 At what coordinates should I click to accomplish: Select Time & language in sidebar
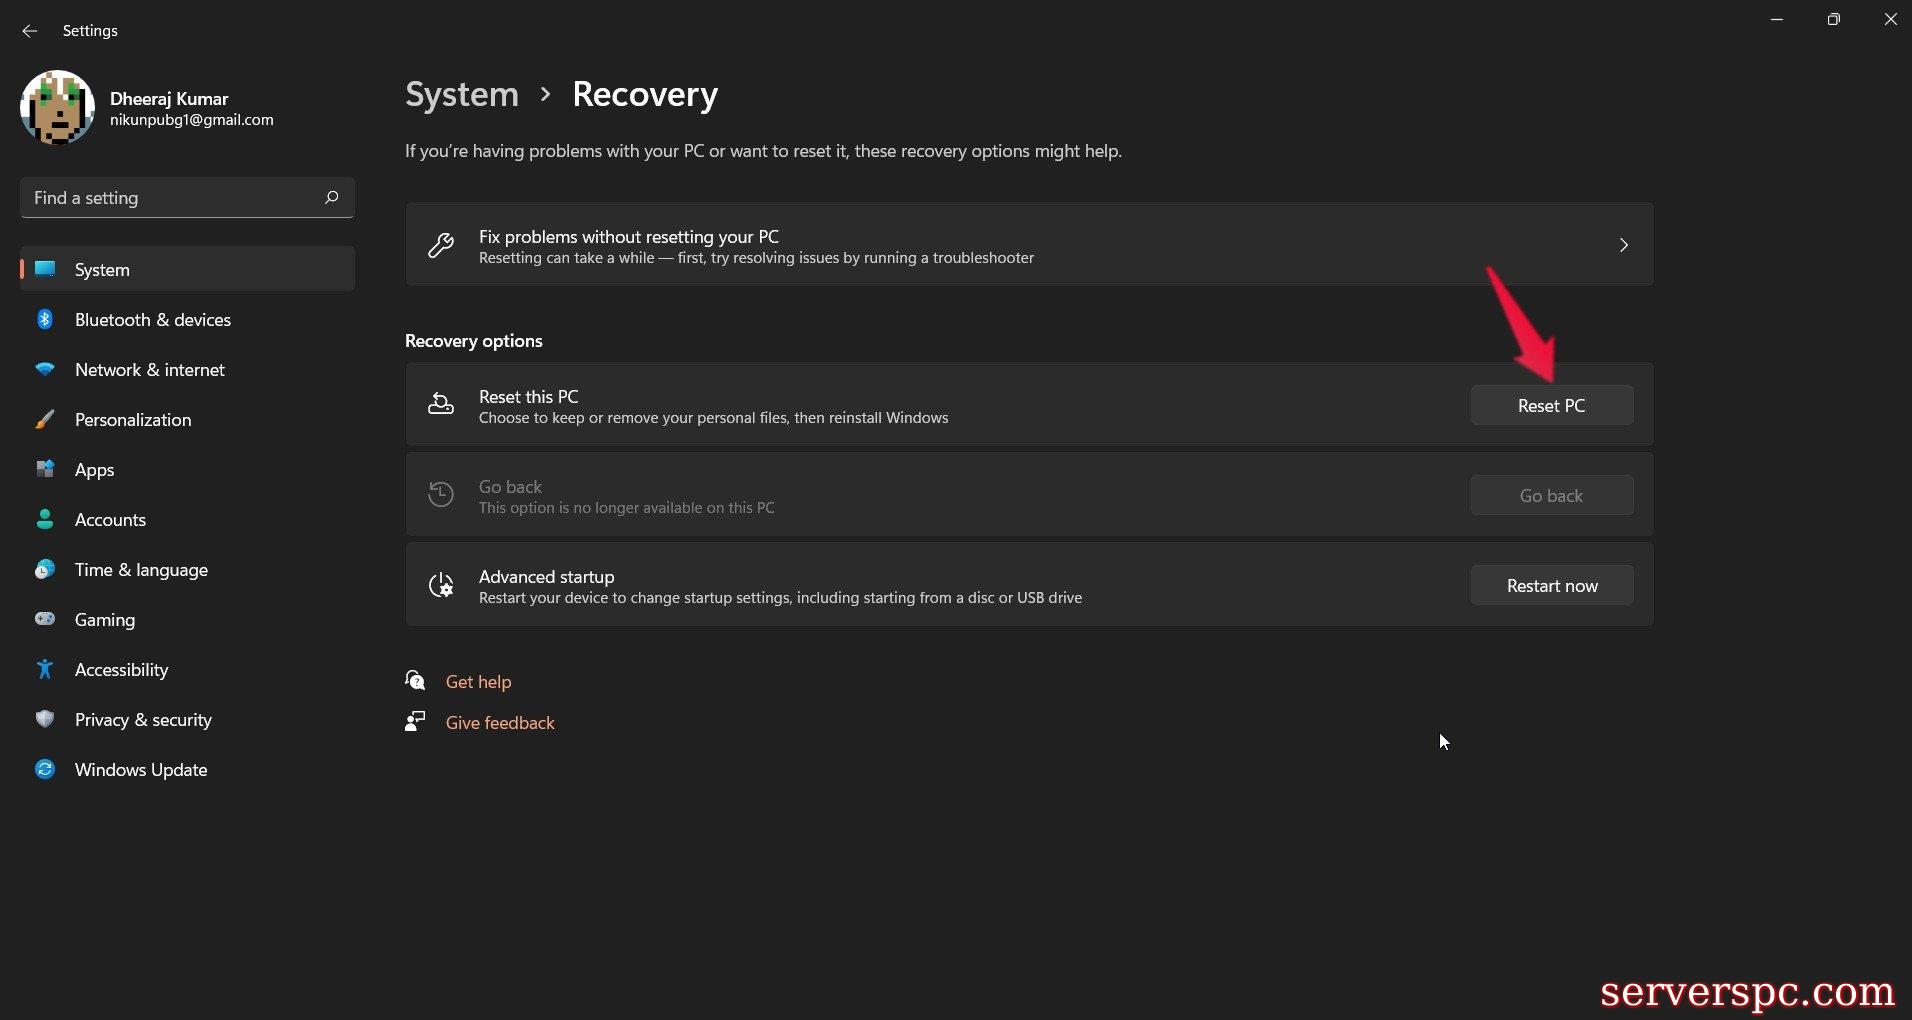[x=141, y=570]
